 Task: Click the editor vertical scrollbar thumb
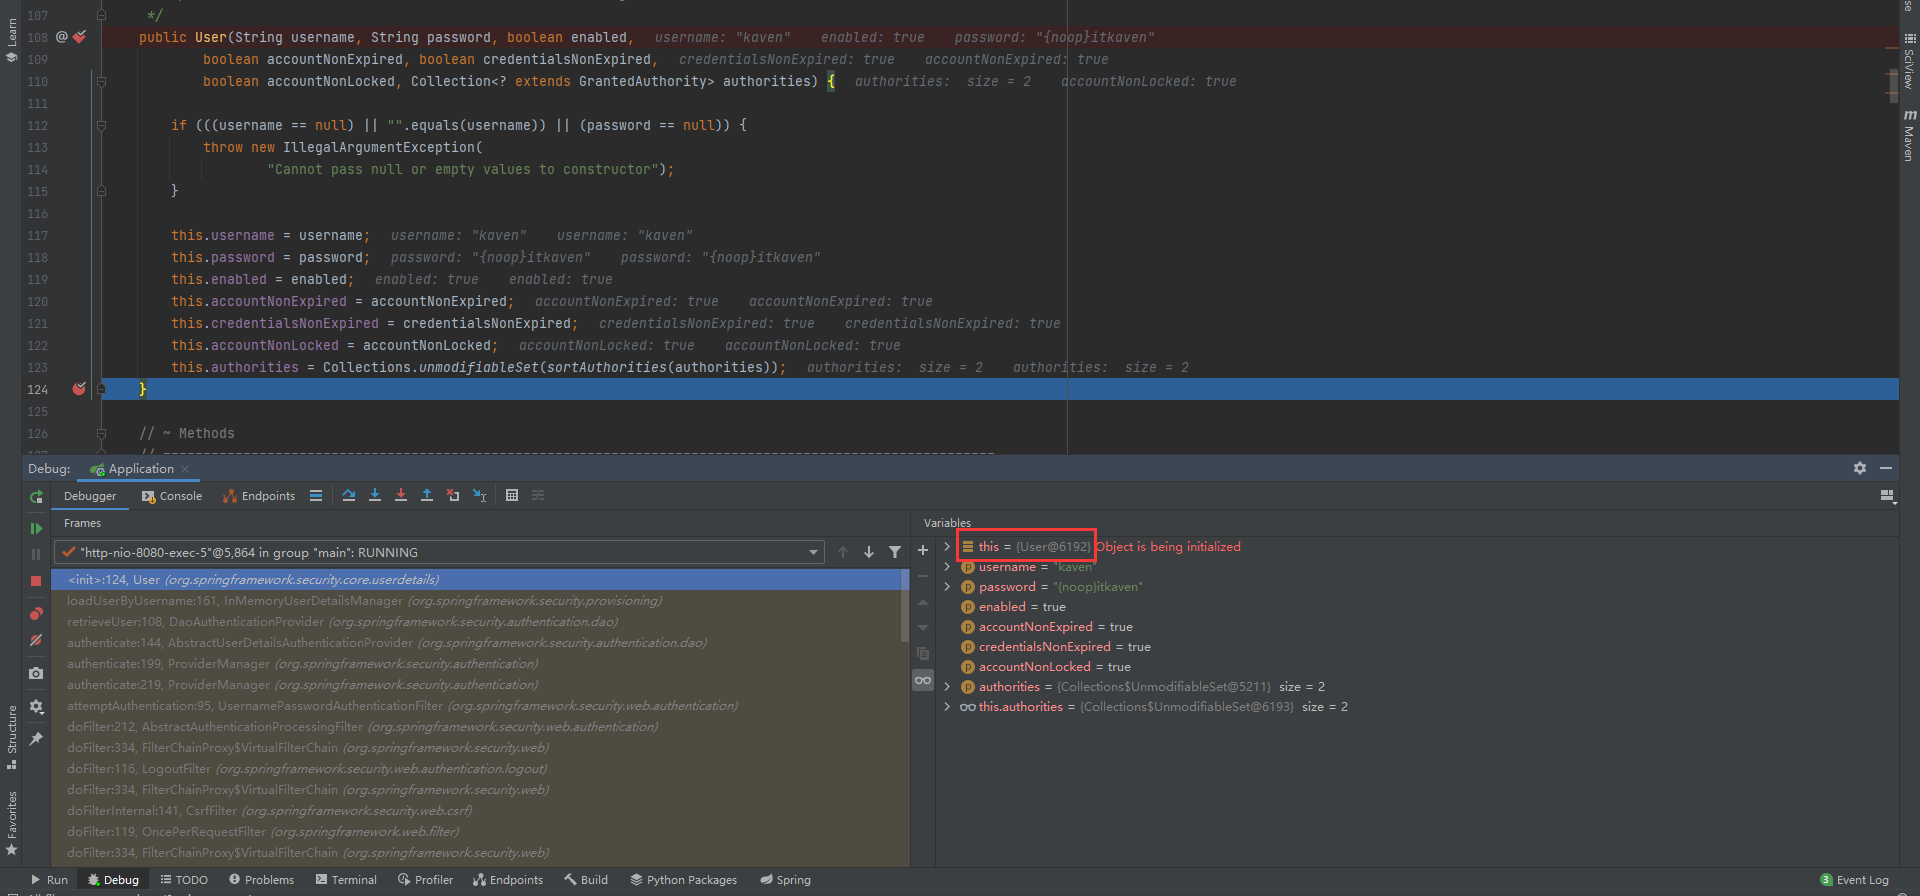(1894, 87)
